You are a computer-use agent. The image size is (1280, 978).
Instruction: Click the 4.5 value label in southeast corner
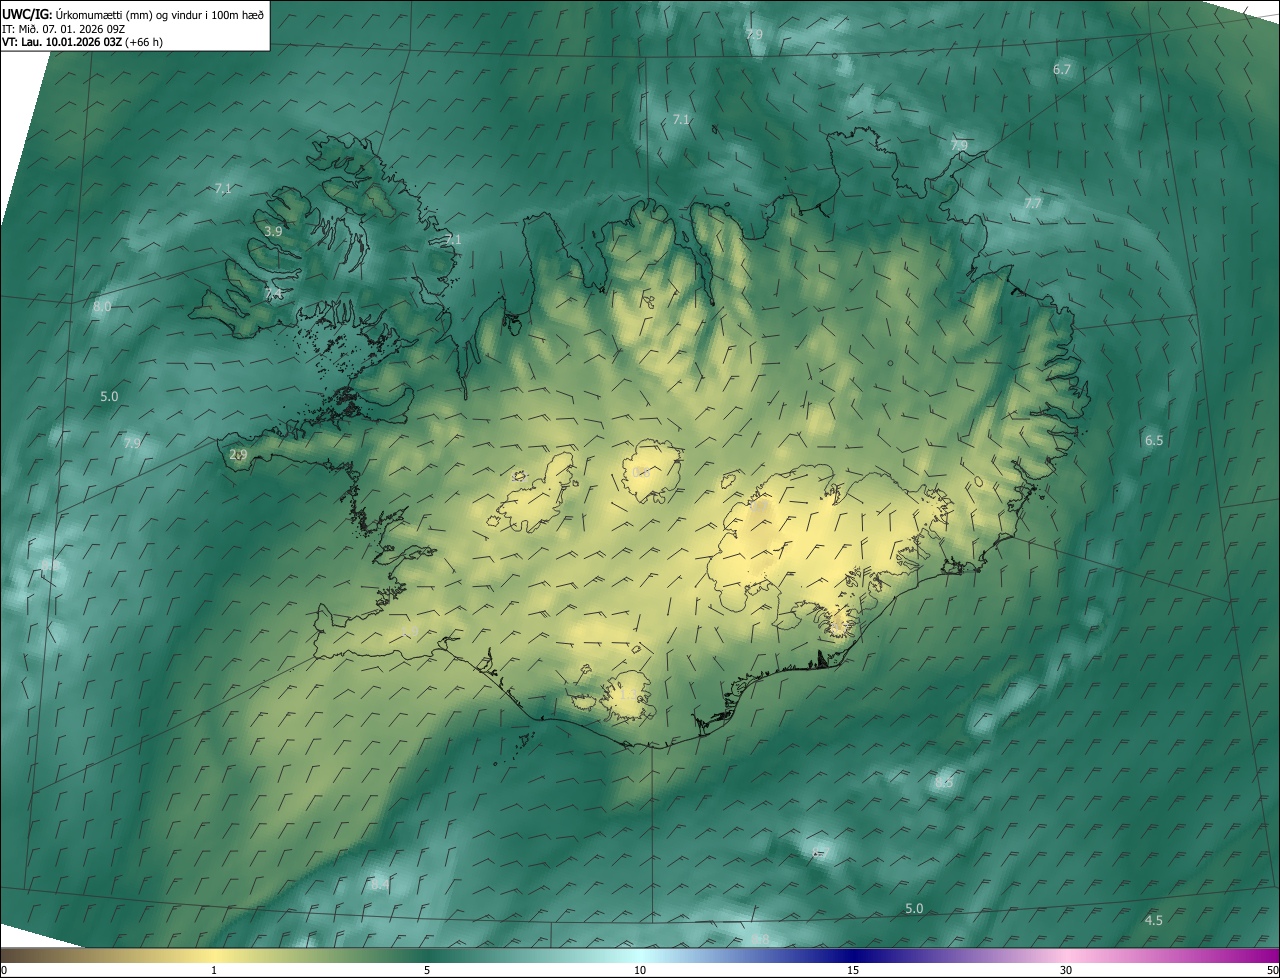click(1153, 920)
